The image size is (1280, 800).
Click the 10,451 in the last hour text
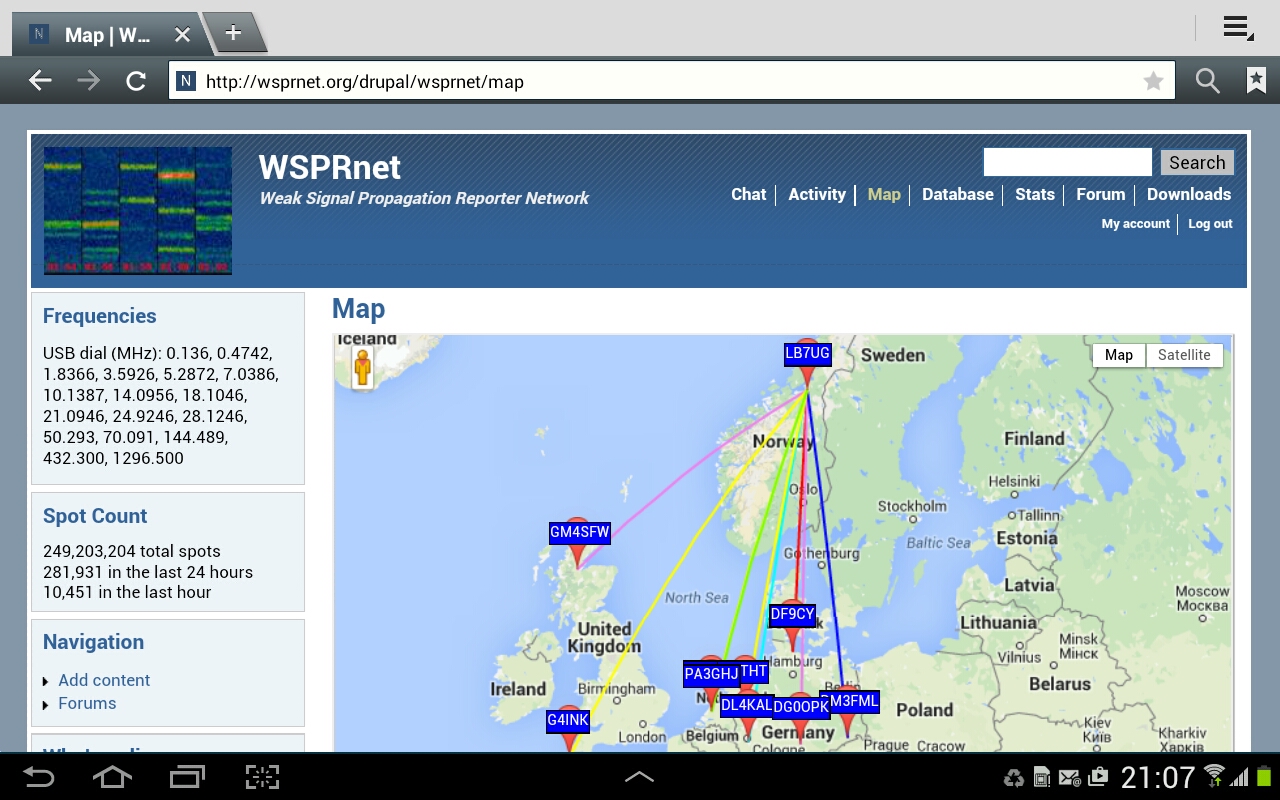click(127, 592)
